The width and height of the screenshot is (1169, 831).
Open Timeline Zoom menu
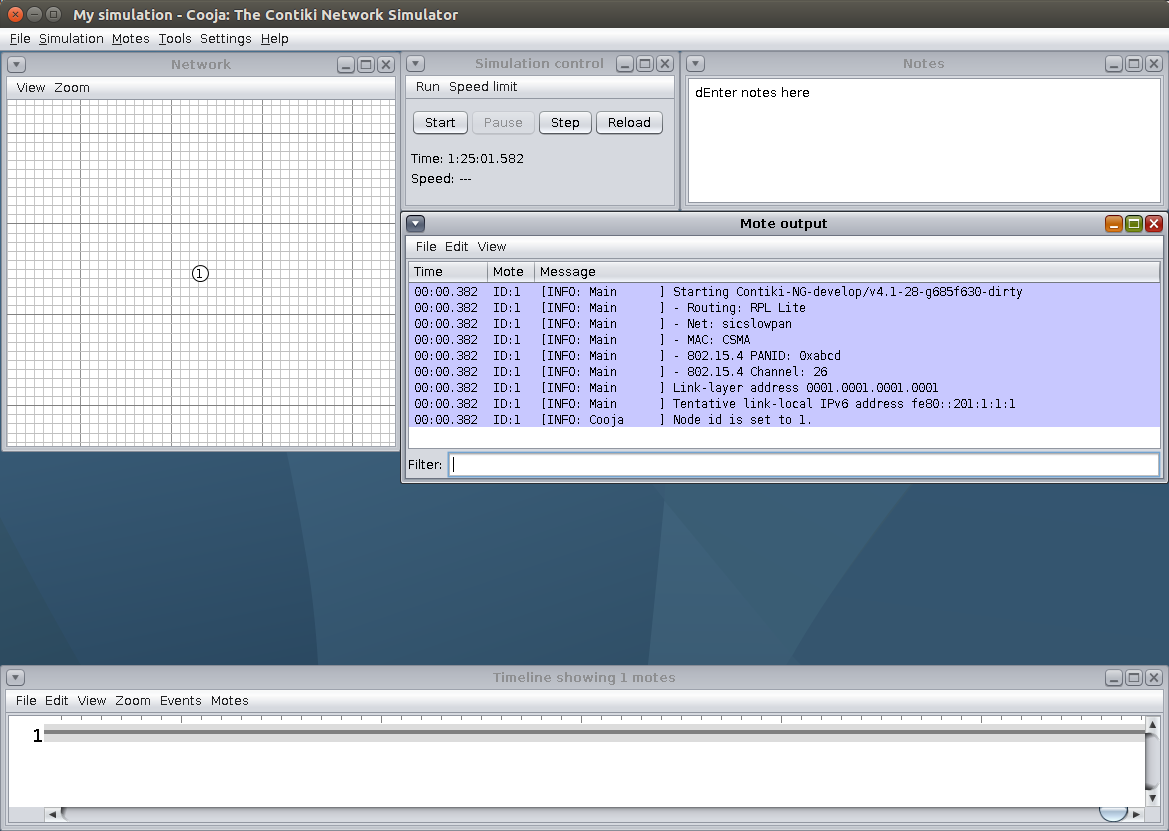click(x=133, y=701)
